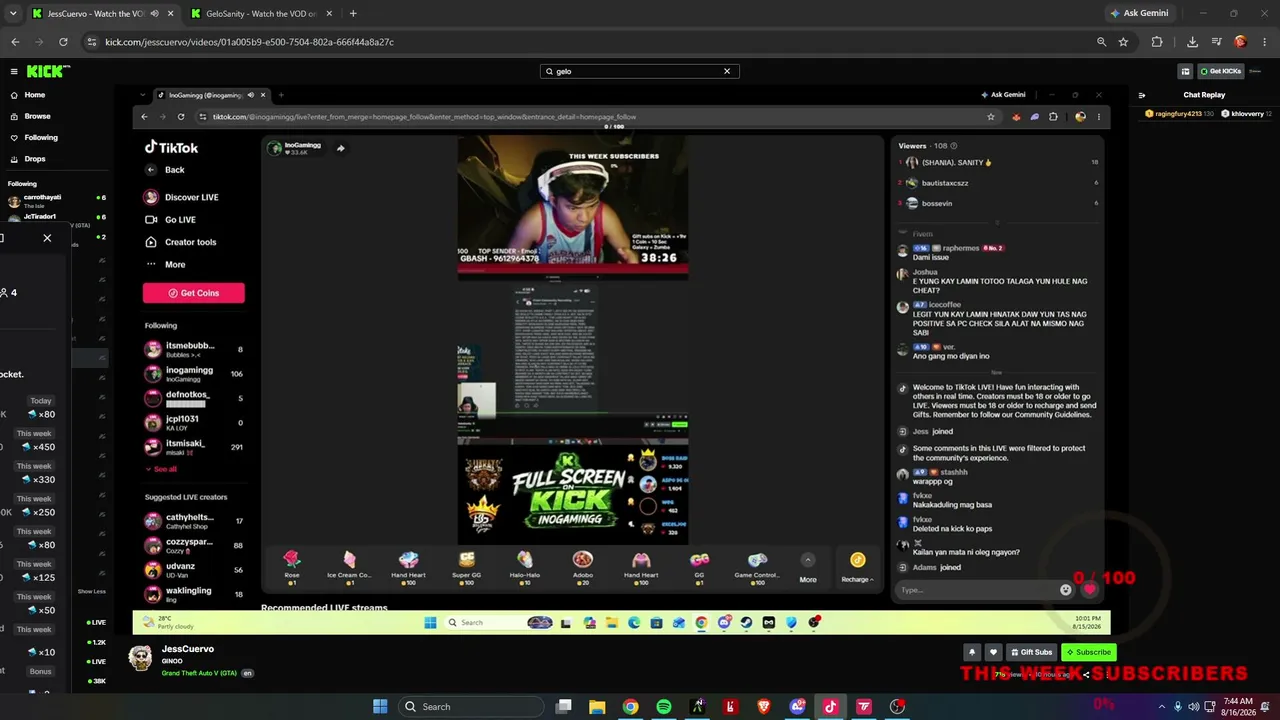View site information for kick.com

coord(92,42)
